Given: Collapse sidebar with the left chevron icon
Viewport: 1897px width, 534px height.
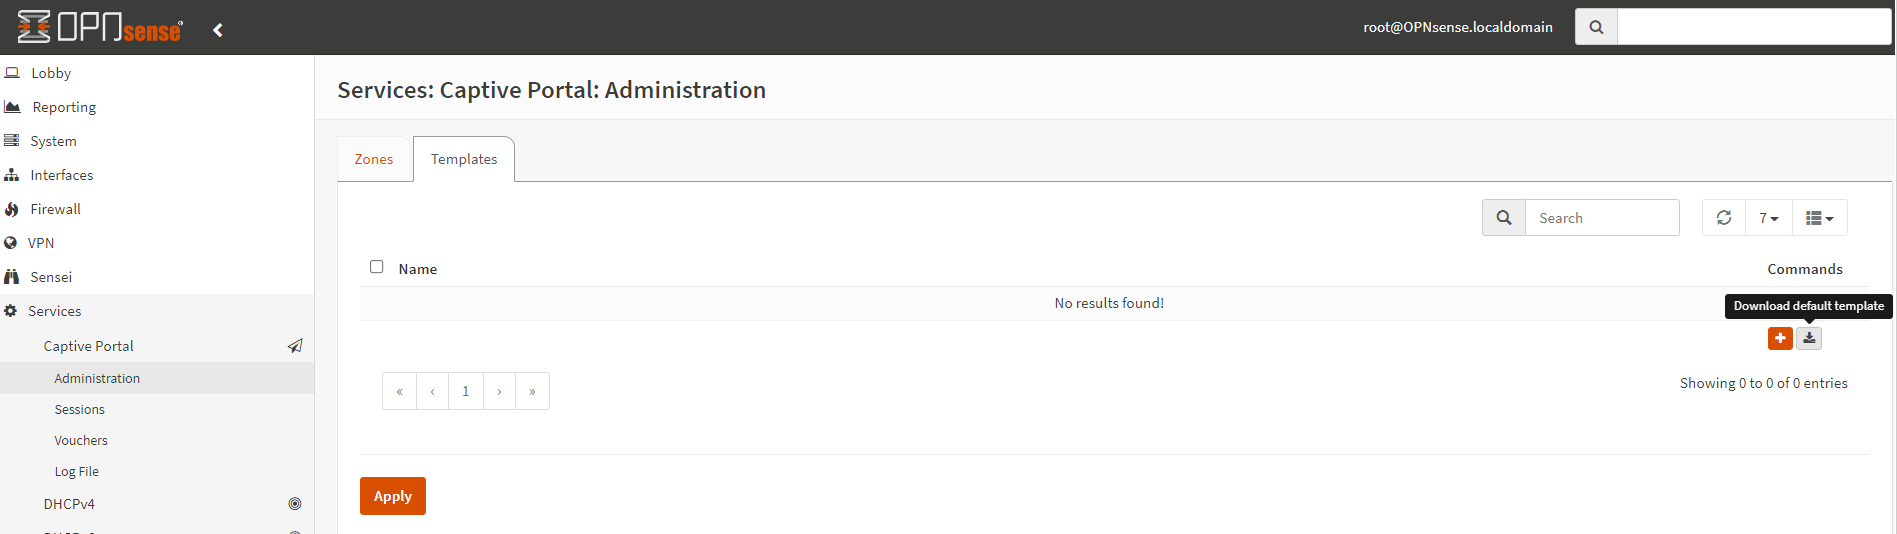Looking at the screenshot, I should (218, 30).
